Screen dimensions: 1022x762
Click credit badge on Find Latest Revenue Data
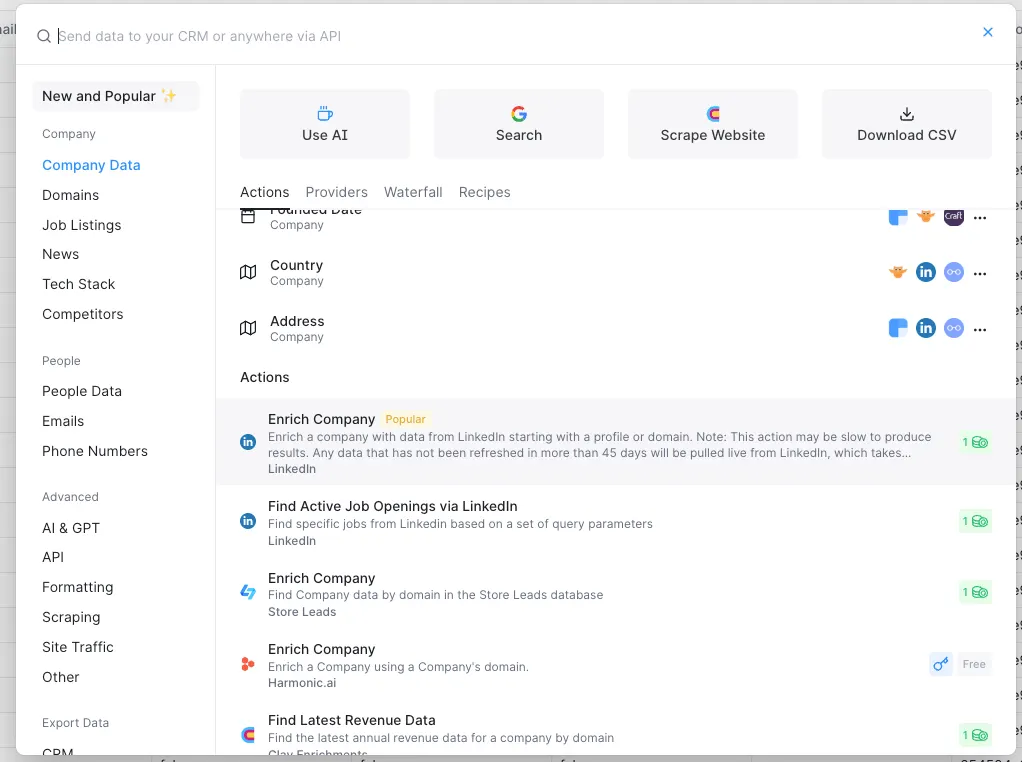(975, 735)
